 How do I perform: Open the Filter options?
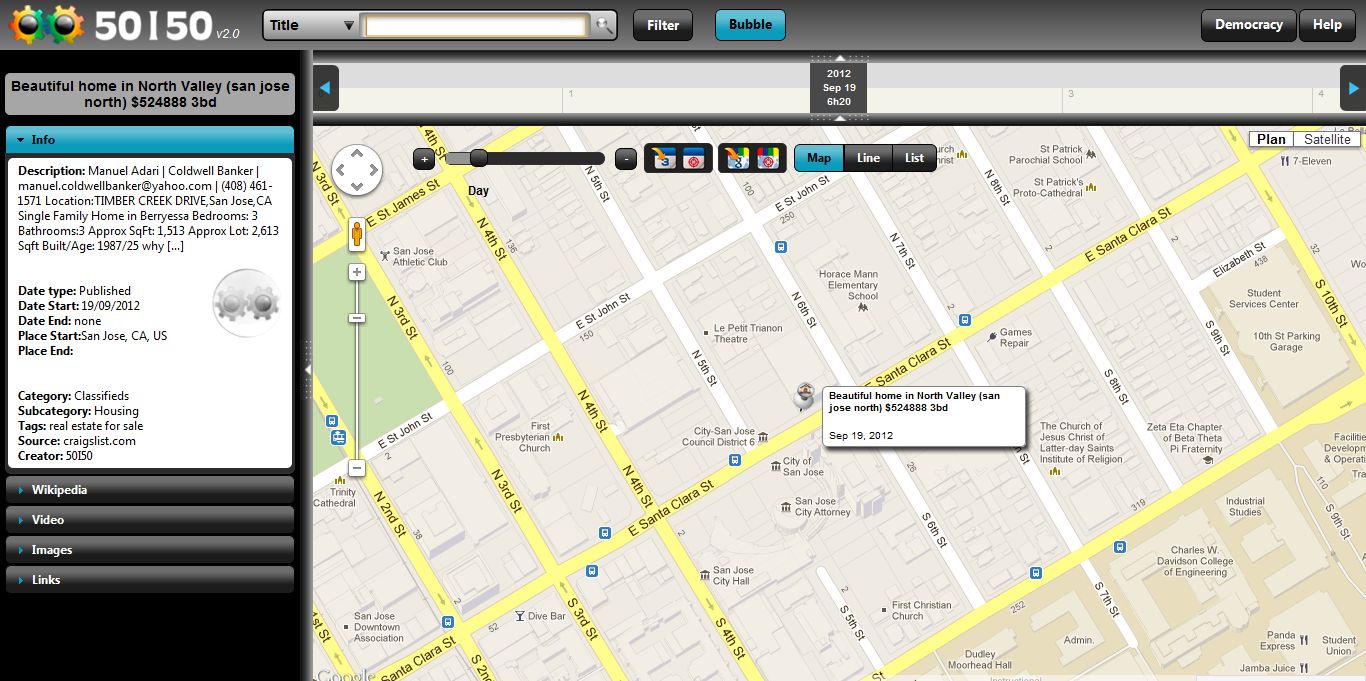[663, 25]
